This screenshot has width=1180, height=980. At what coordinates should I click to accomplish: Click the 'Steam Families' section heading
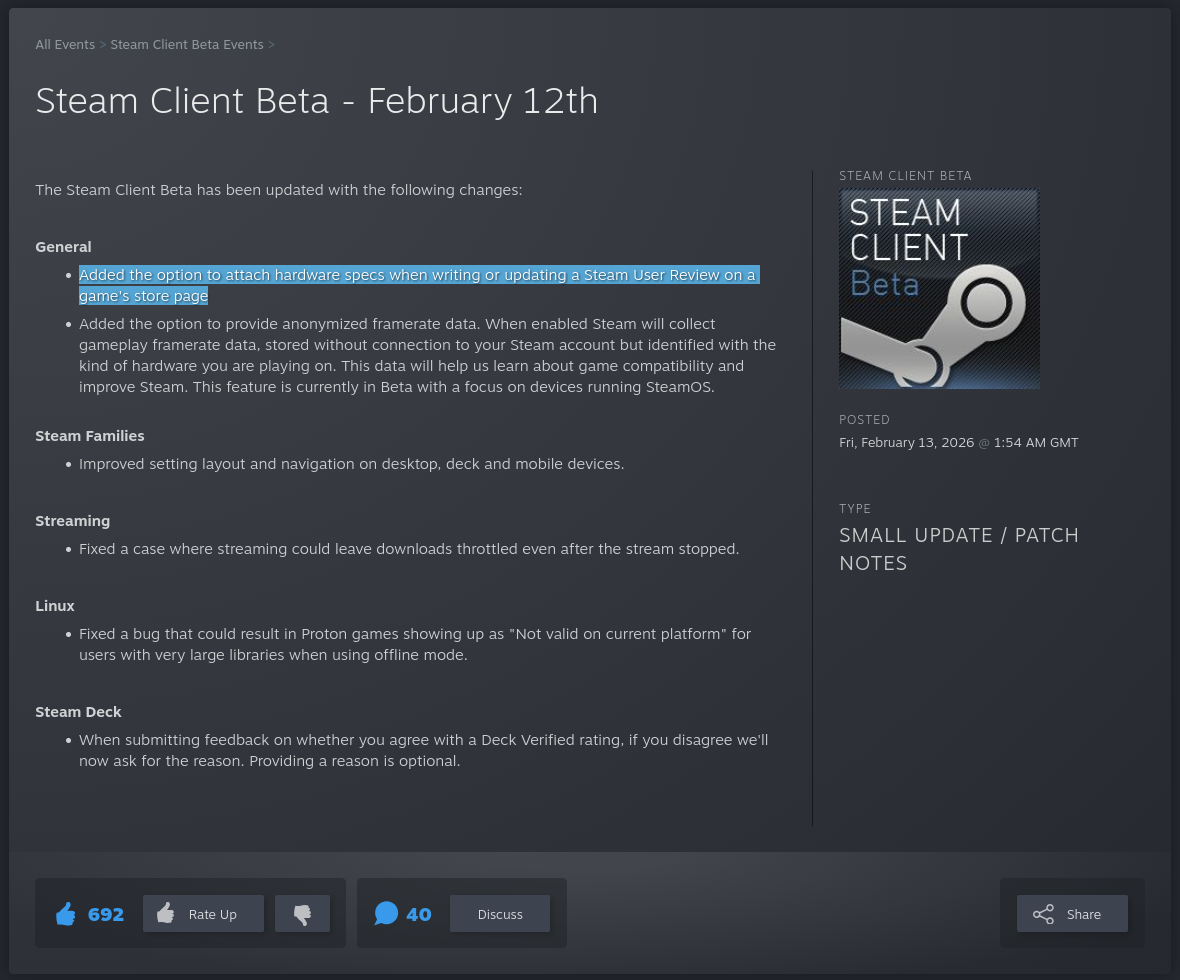click(x=90, y=436)
